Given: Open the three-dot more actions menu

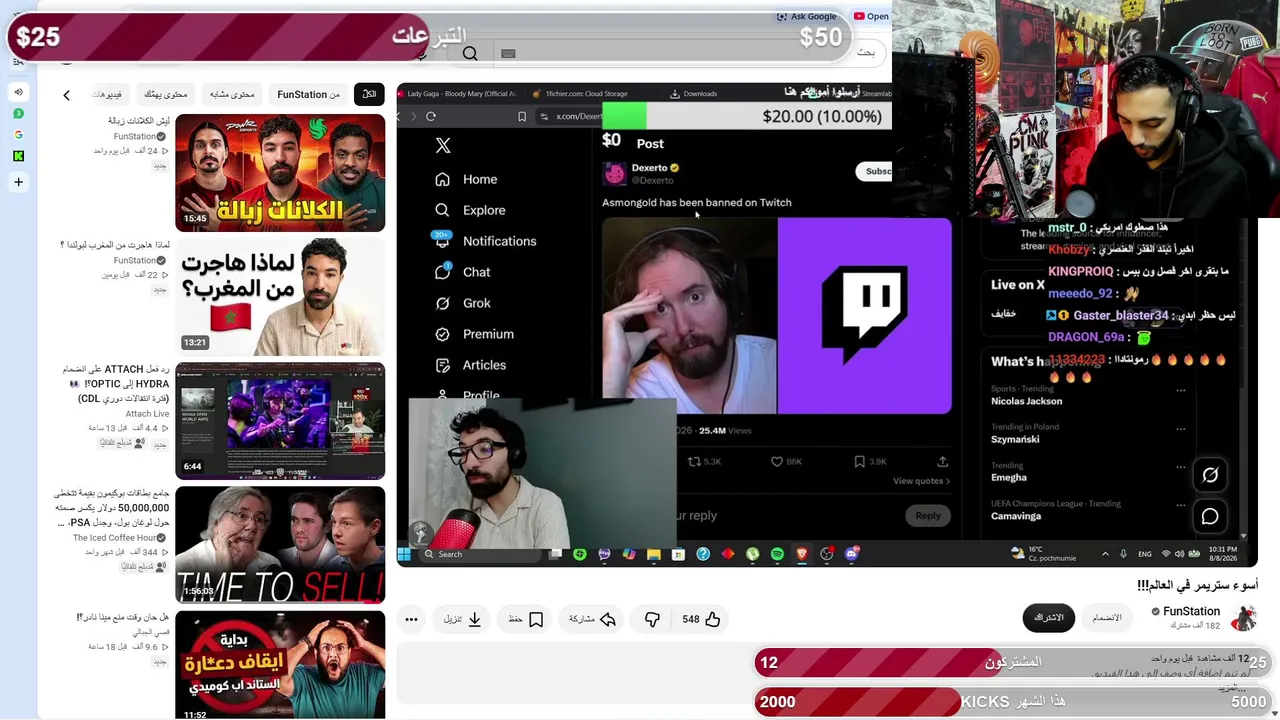Looking at the screenshot, I should [x=411, y=619].
